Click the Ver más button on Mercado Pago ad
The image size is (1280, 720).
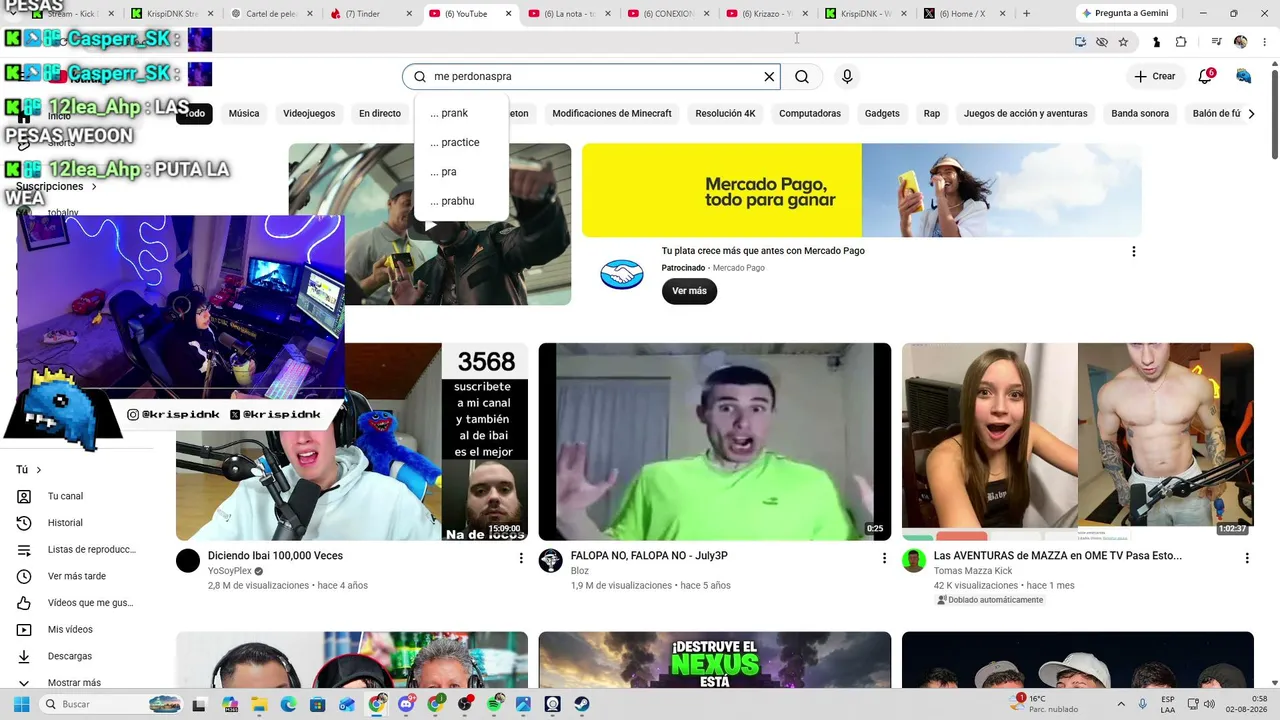(x=689, y=291)
